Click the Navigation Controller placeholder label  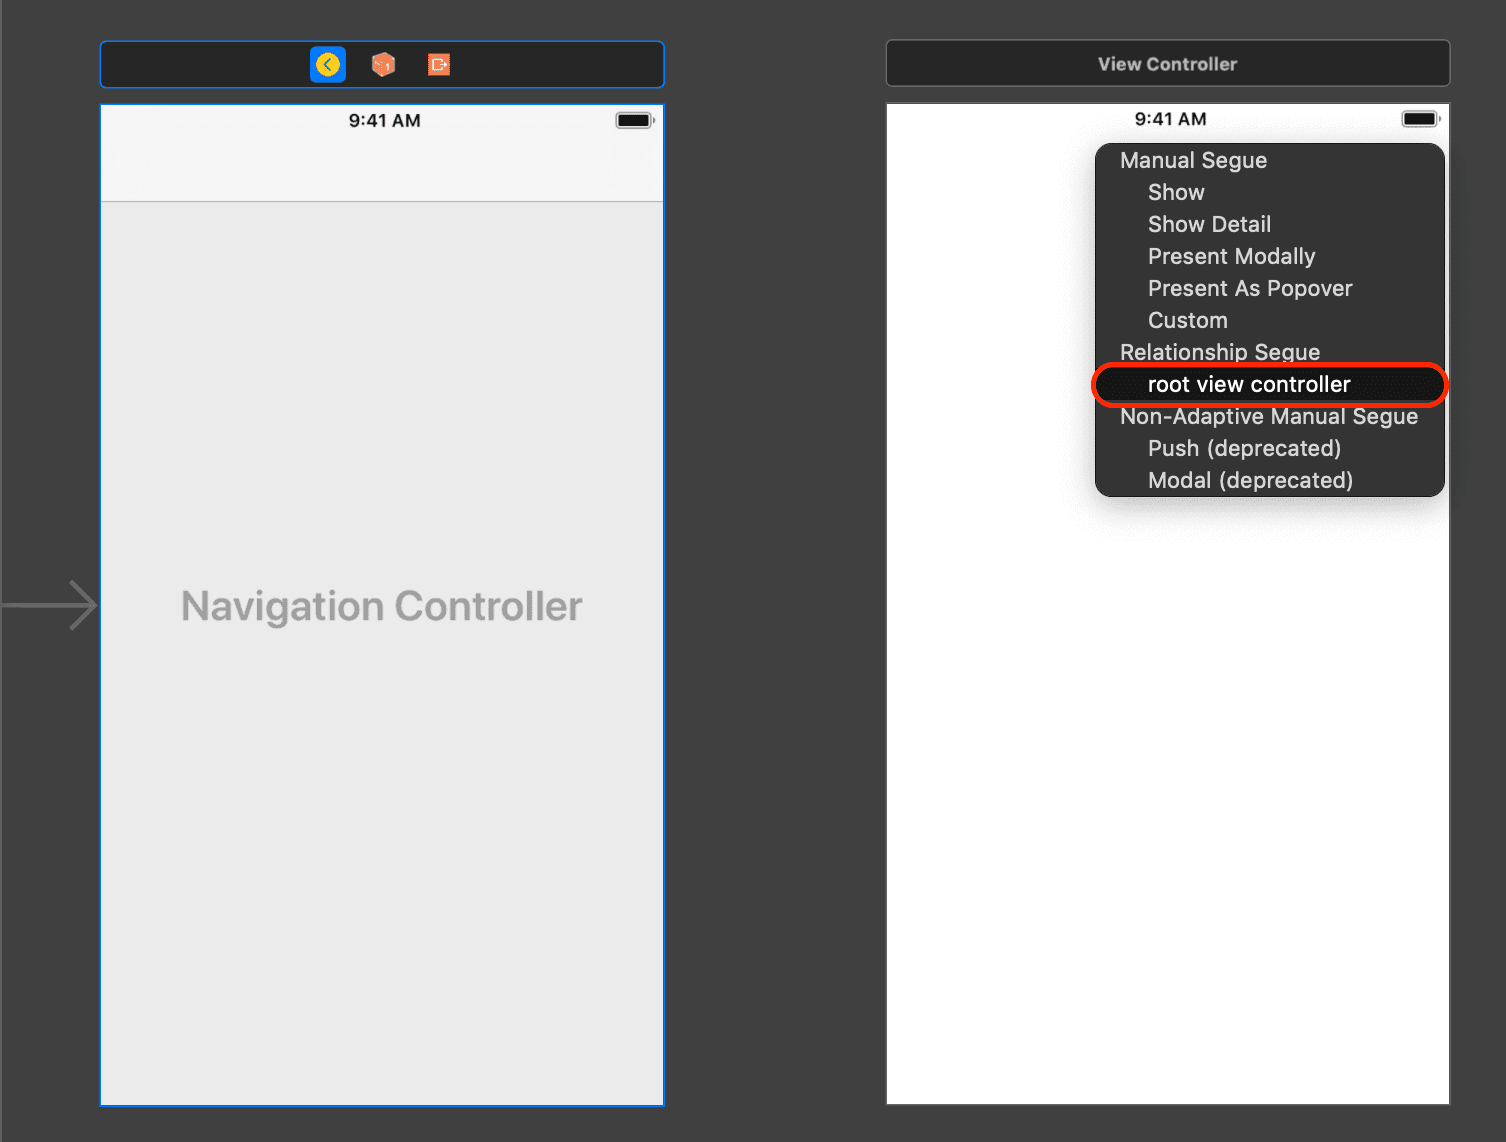coord(381,606)
